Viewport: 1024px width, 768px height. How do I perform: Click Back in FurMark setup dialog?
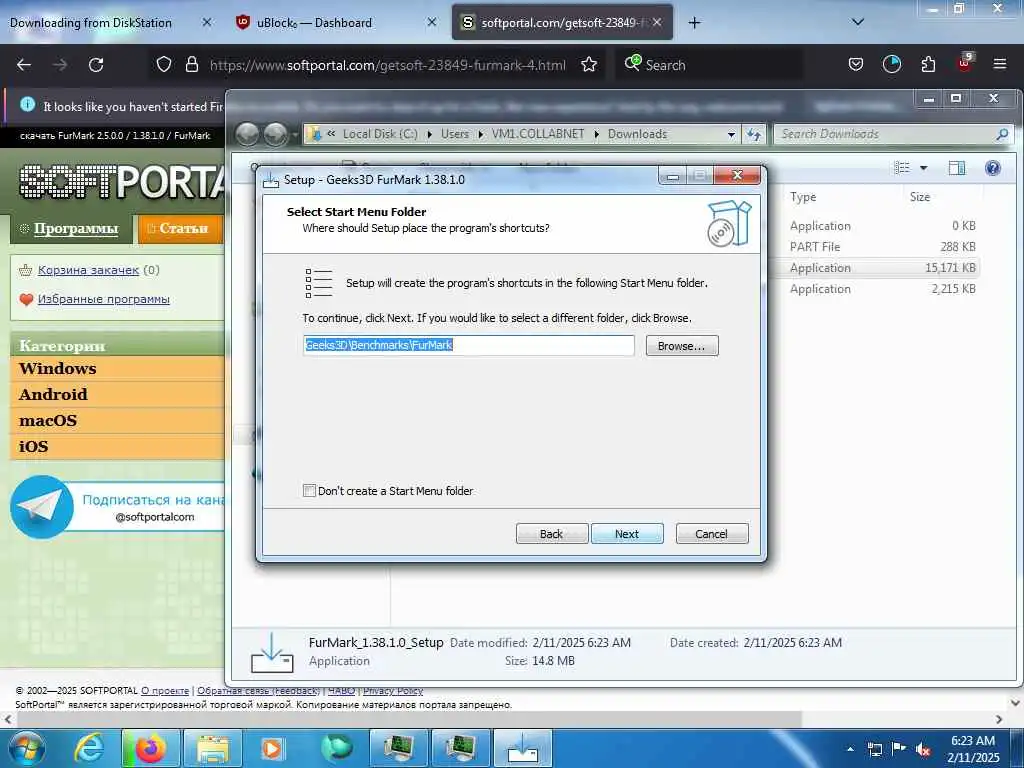(x=552, y=534)
